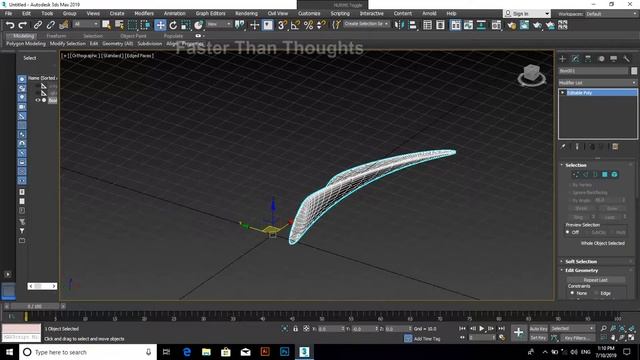Viewport: 640px width, 360px height.
Task: Open the Rendering menu
Action: coord(246,13)
